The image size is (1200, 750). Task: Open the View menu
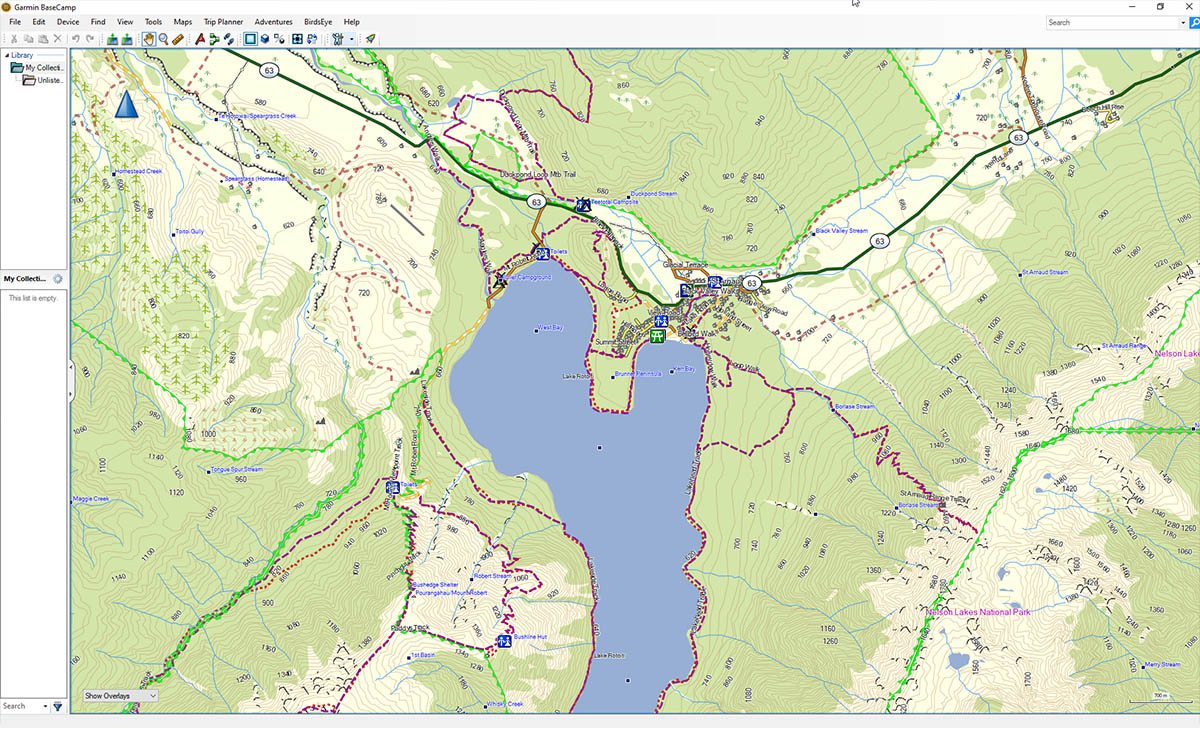click(125, 21)
